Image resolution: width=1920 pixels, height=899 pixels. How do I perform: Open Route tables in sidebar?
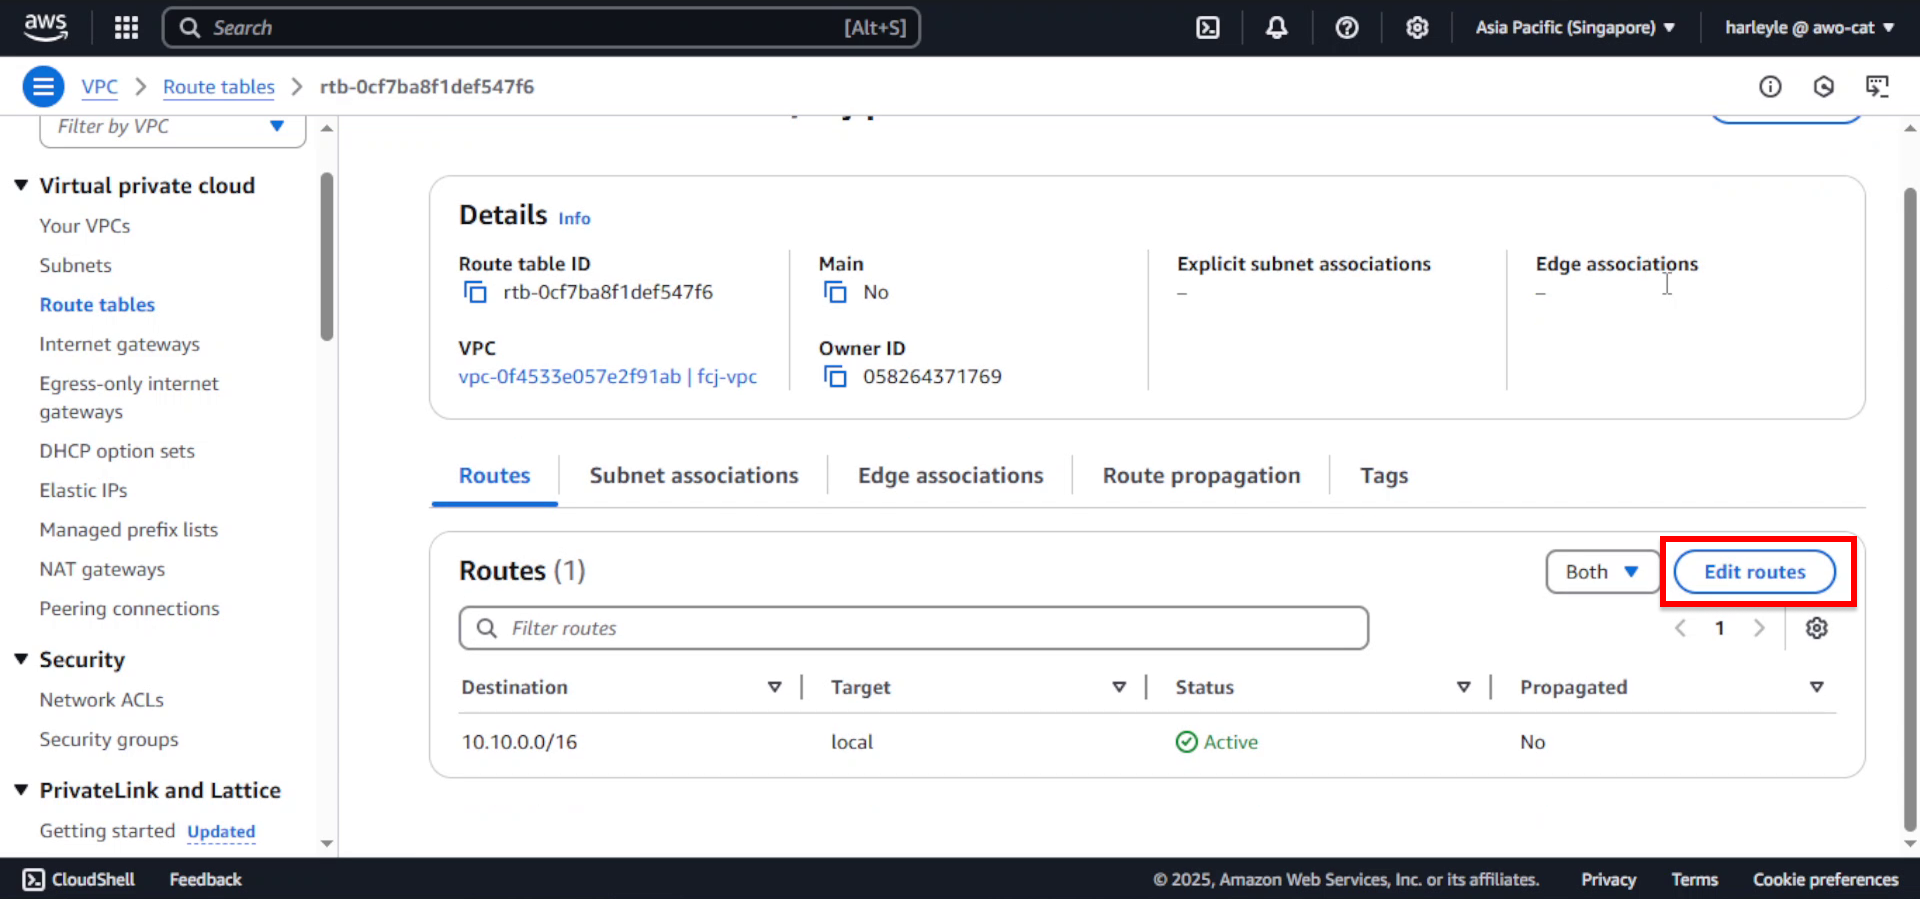click(97, 305)
